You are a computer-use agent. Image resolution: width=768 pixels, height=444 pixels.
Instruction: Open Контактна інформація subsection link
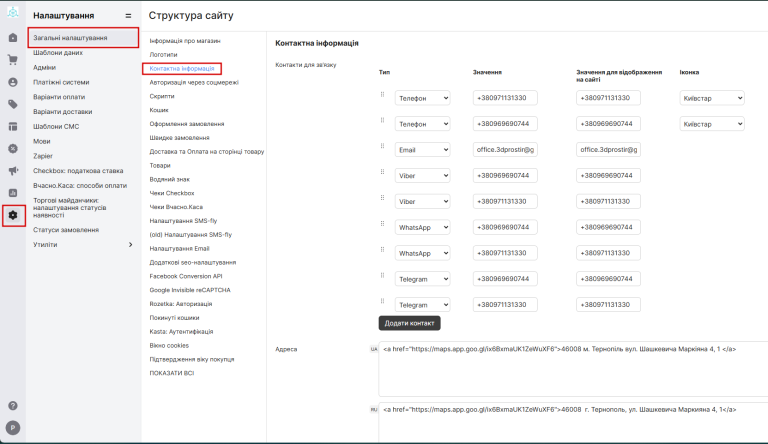click(182, 69)
